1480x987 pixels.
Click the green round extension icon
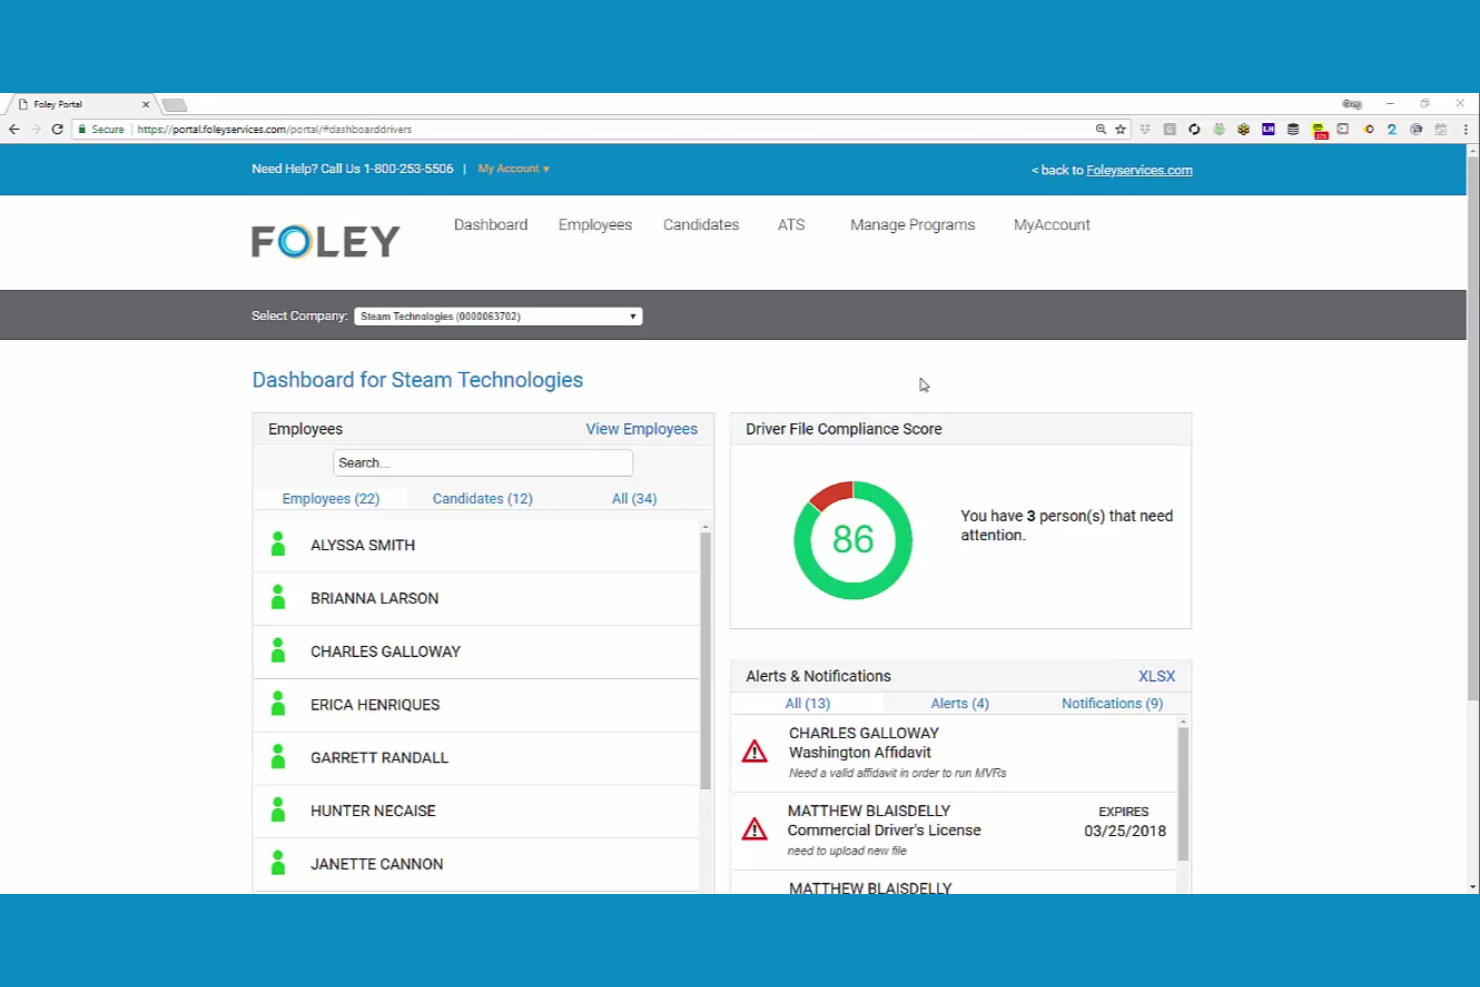pos(1219,129)
